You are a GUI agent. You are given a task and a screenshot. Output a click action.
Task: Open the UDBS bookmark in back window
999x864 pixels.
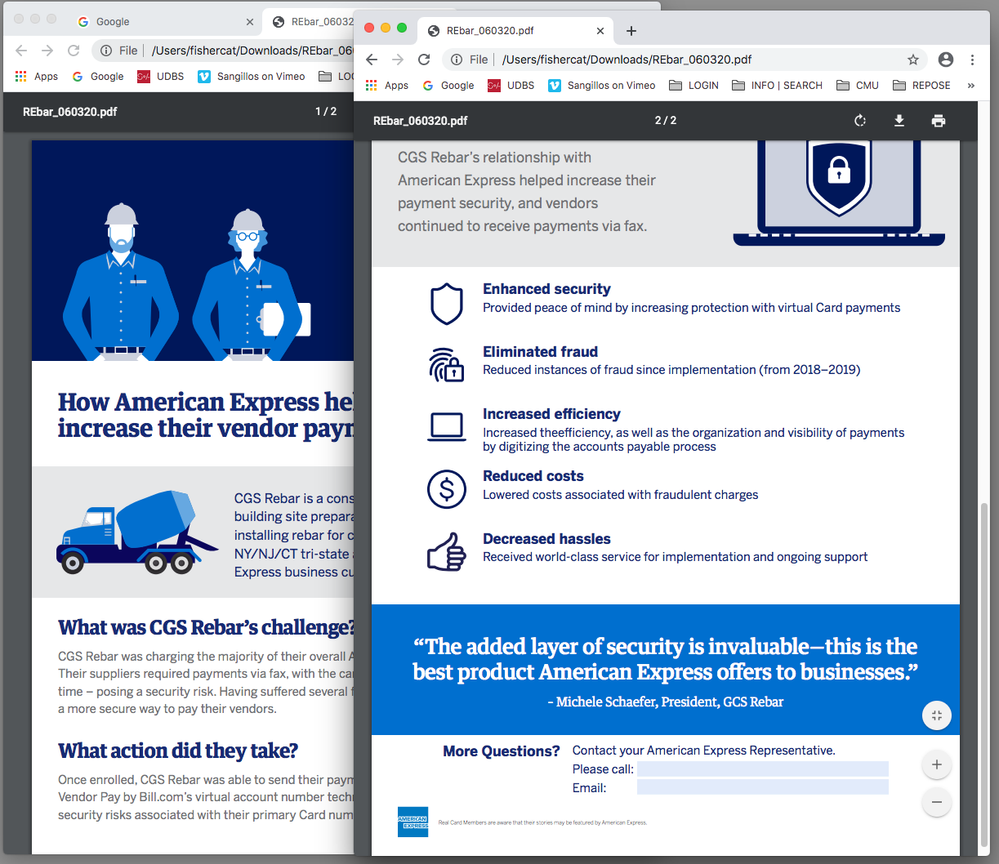click(x=161, y=76)
